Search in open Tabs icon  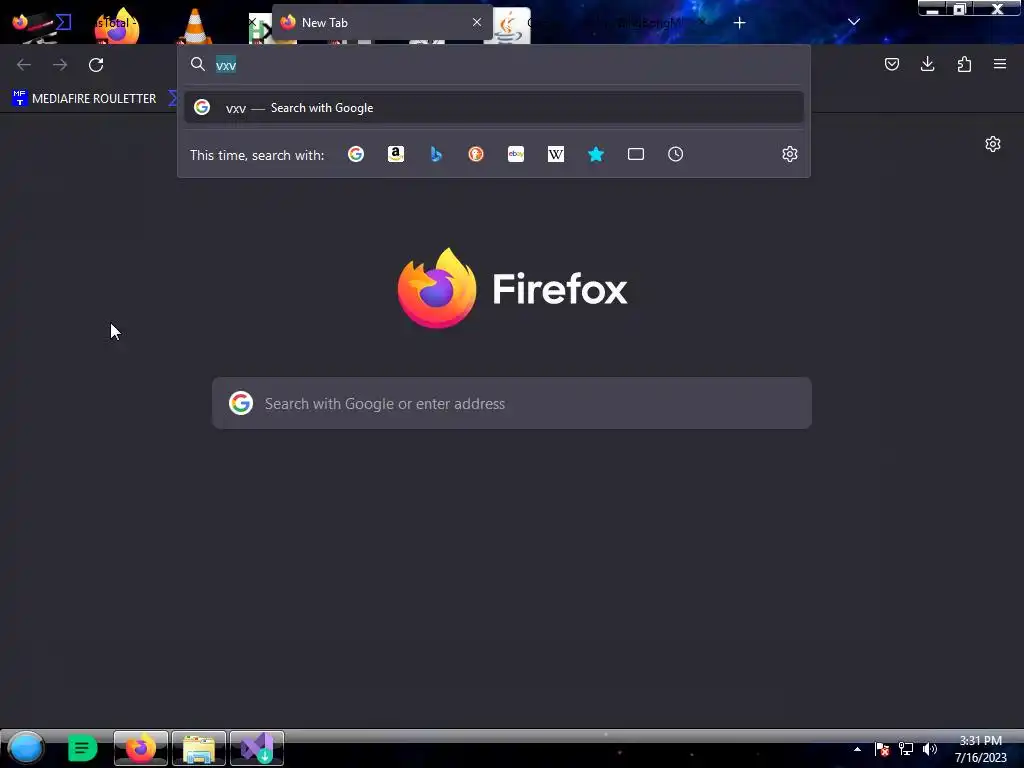pyautogui.click(x=635, y=154)
